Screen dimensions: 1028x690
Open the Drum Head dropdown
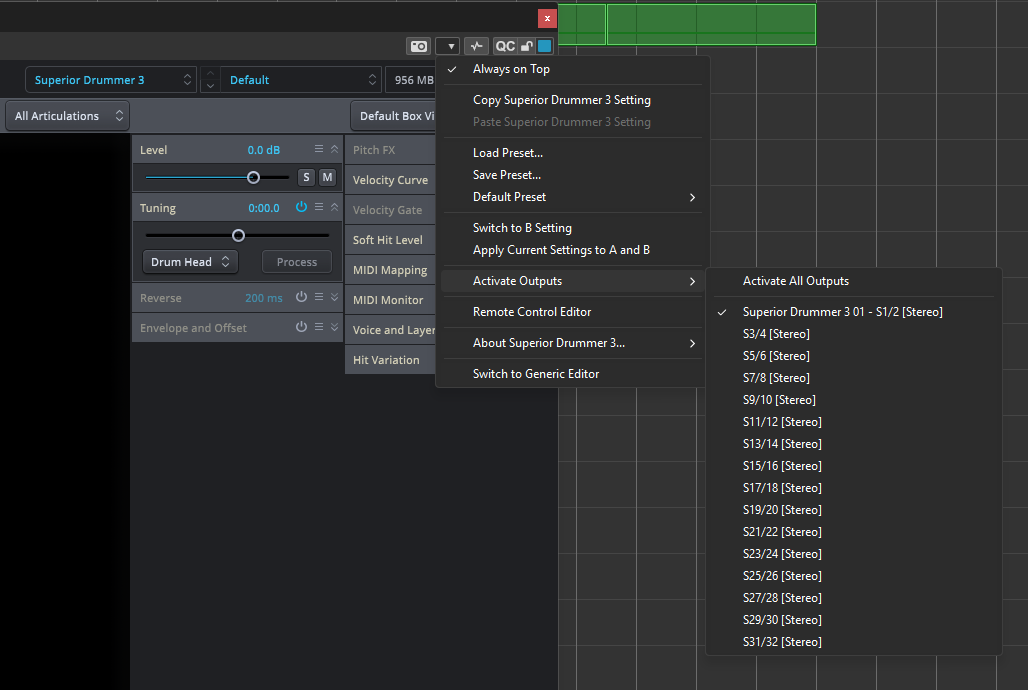[190, 262]
